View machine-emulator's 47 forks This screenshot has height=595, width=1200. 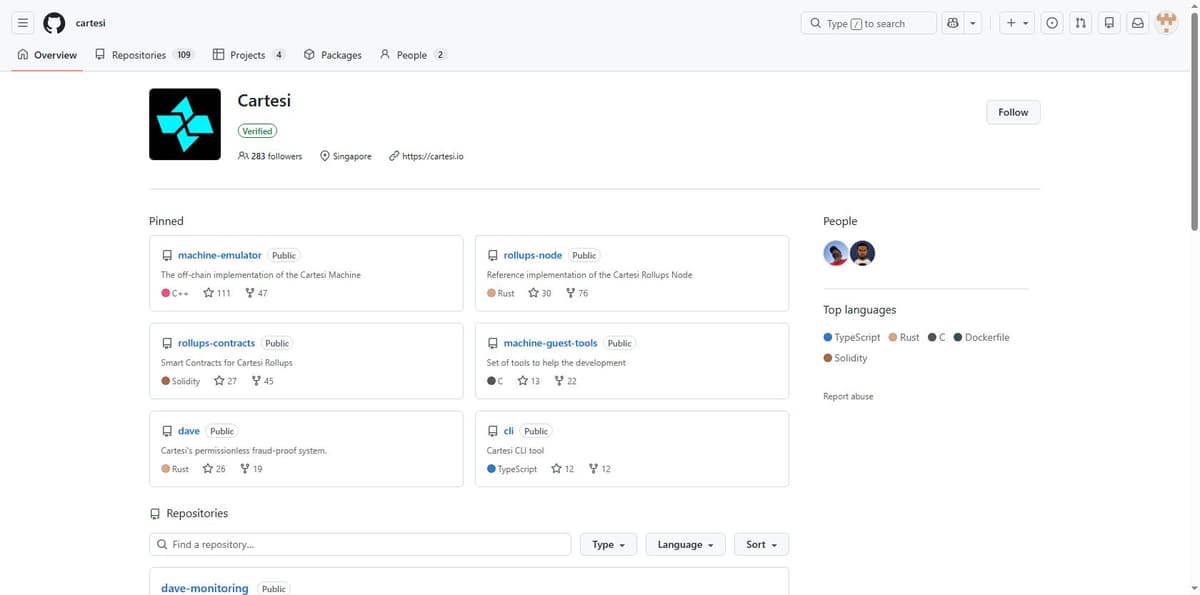[256, 293]
